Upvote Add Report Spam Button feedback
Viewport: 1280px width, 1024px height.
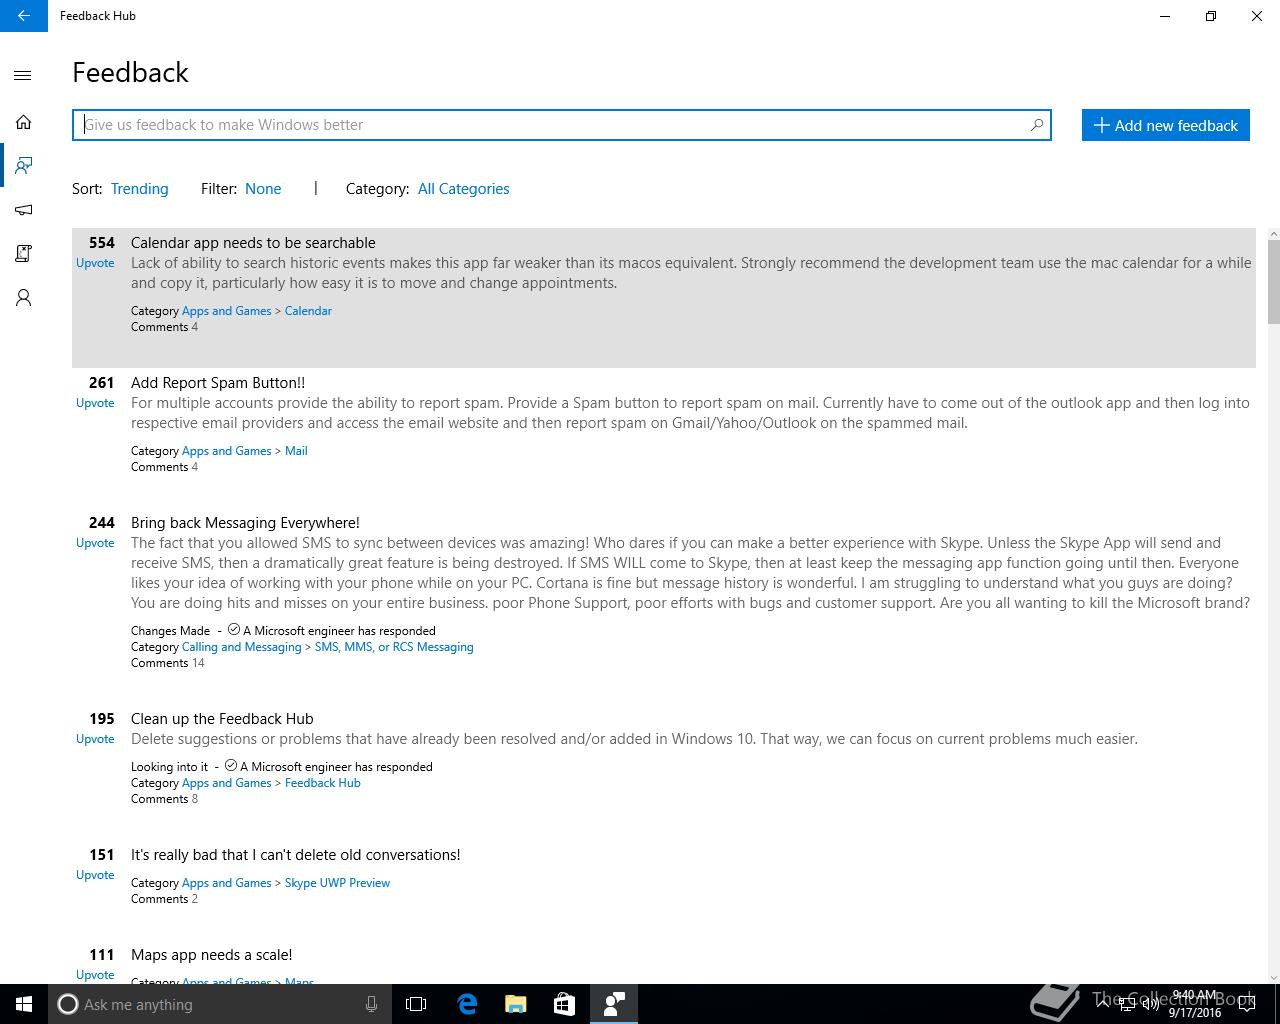pyautogui.click(x=95, y=403)
